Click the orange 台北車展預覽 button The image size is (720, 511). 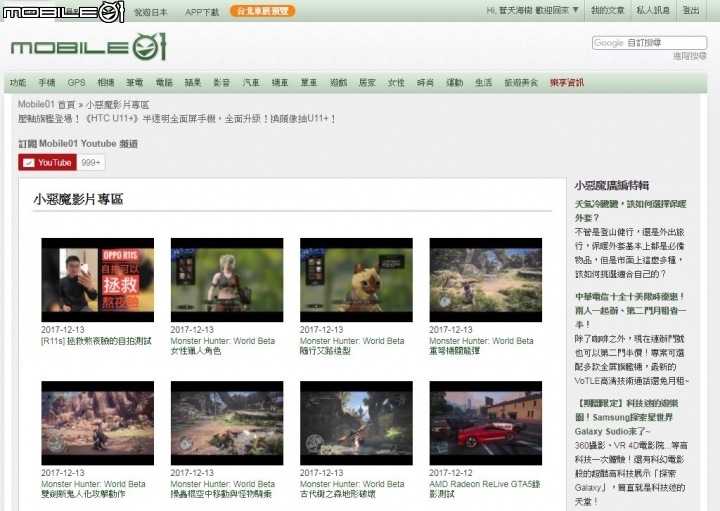(262, 11)
